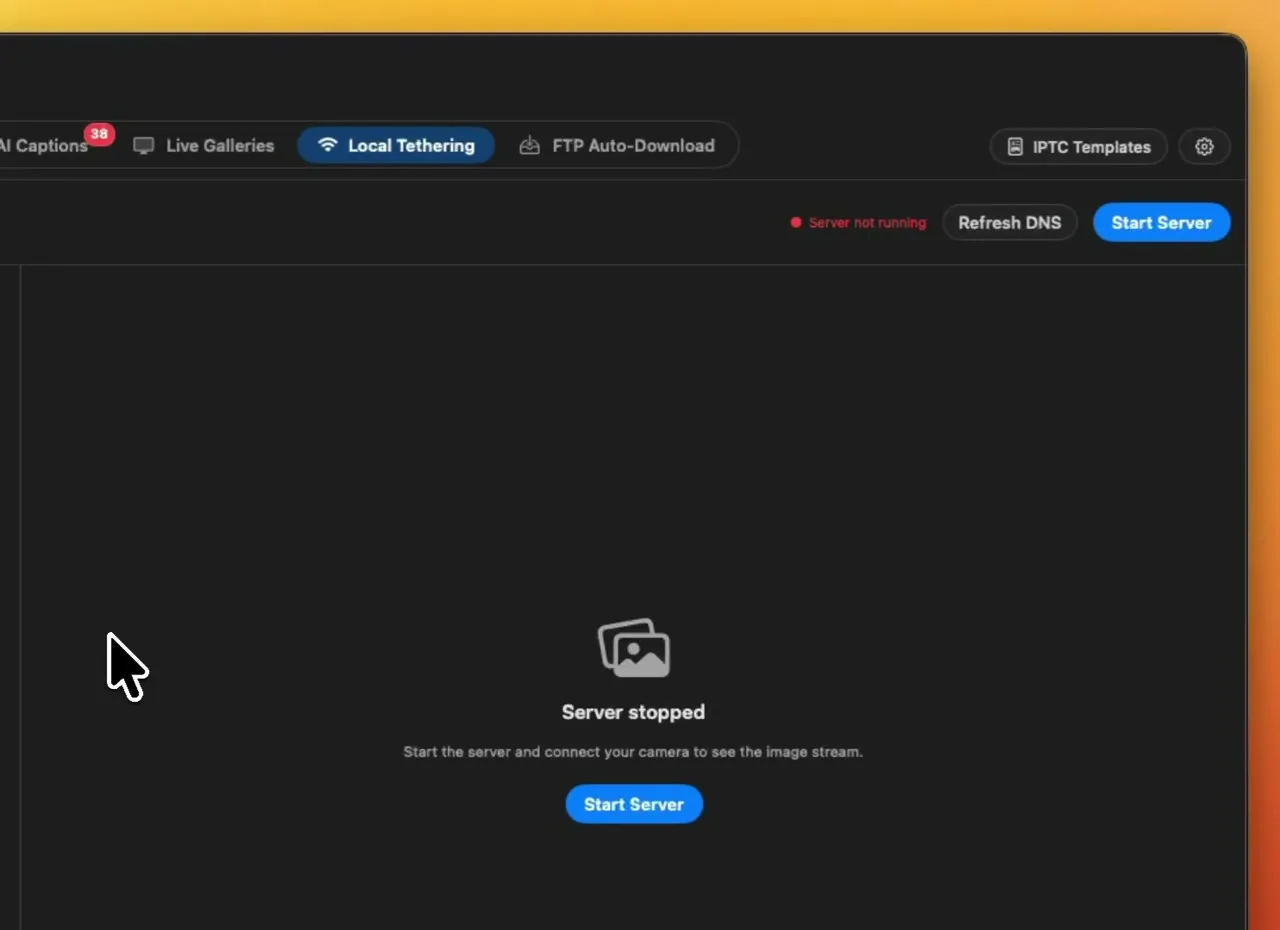Click the Refresh DNS button
Image resolution: width=1280 pixels, height=930 pixels.
[x=1009, y=222]
